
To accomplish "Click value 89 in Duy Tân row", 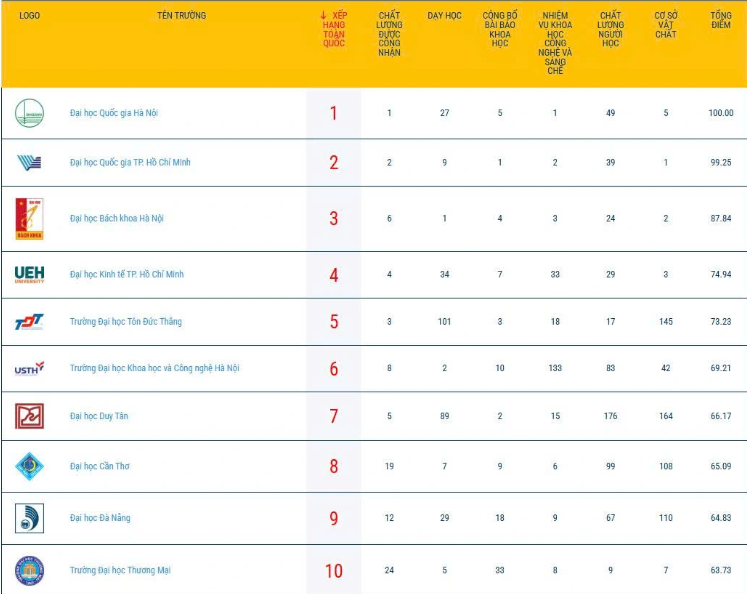I will pos(444,416).
